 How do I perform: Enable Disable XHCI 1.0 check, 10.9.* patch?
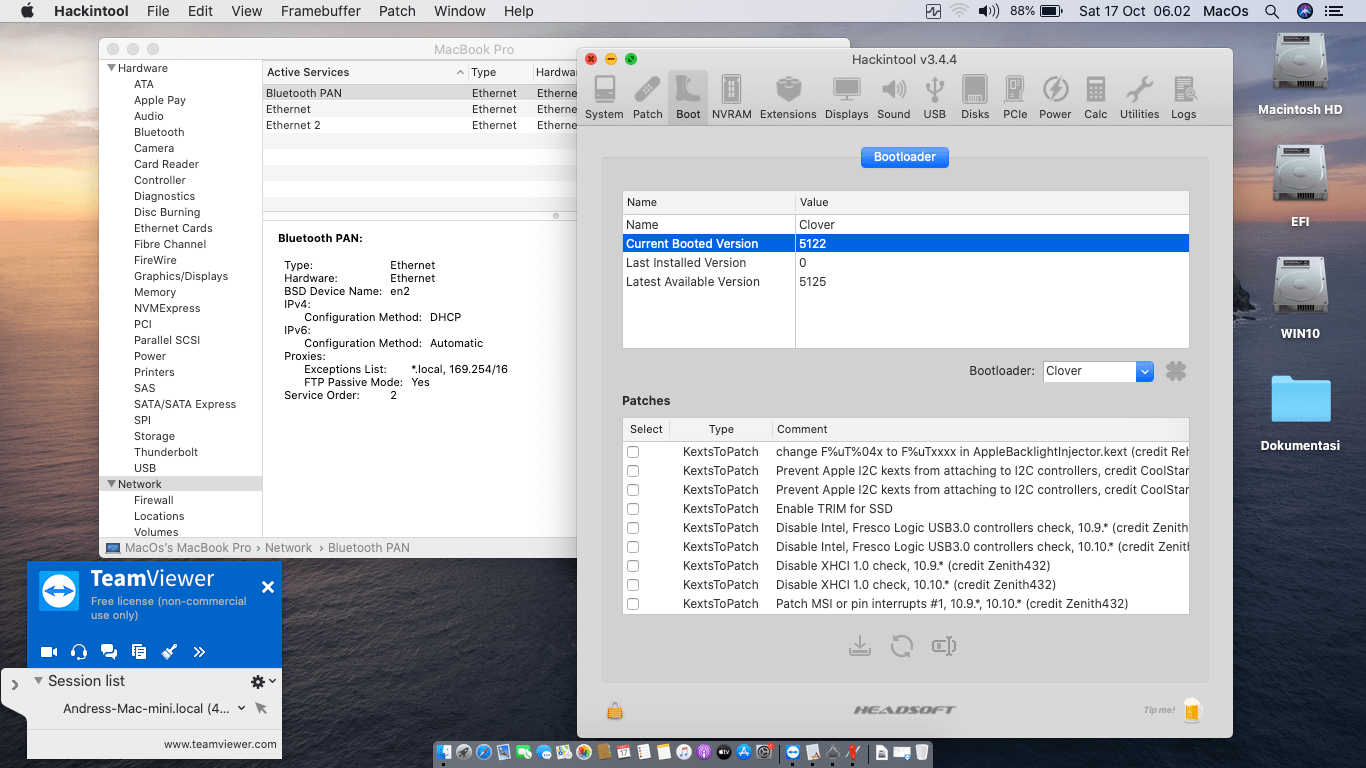[633, 566]
